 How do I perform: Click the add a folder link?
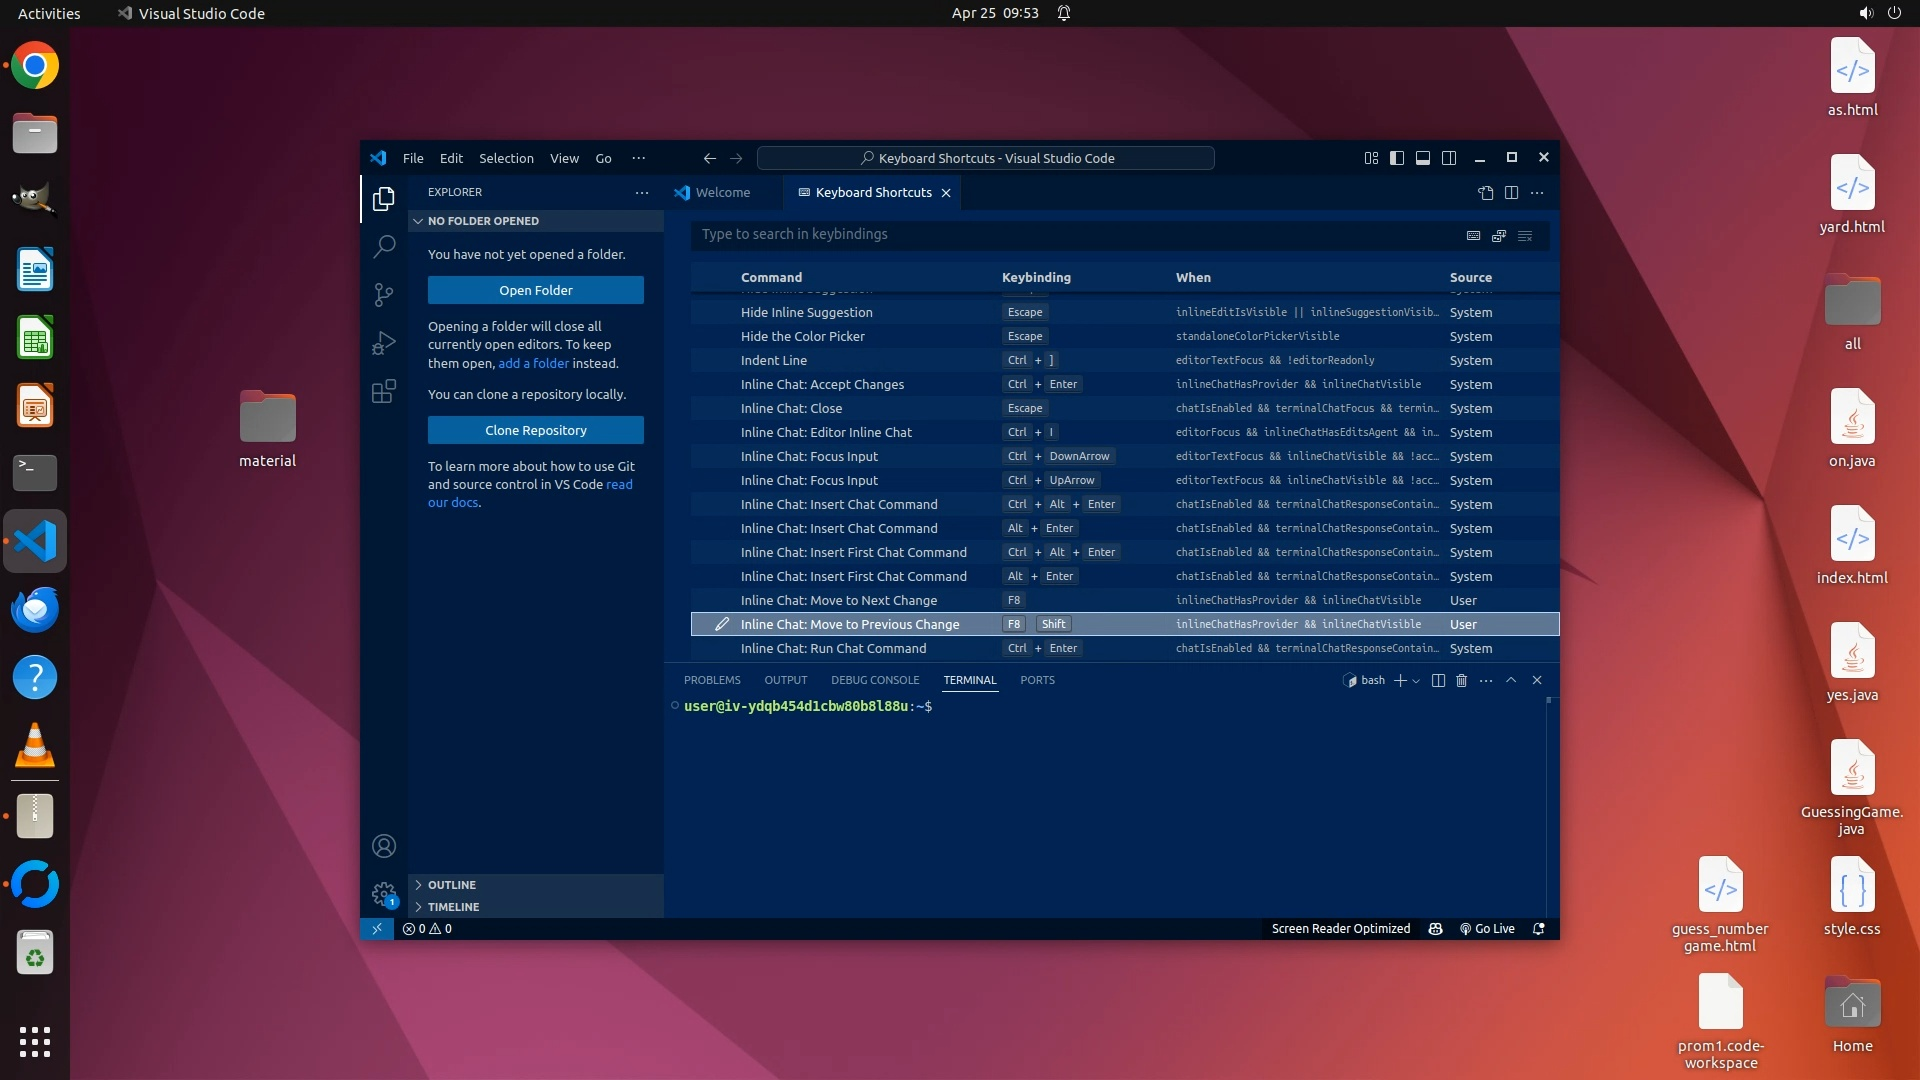[x=533, y=363]
